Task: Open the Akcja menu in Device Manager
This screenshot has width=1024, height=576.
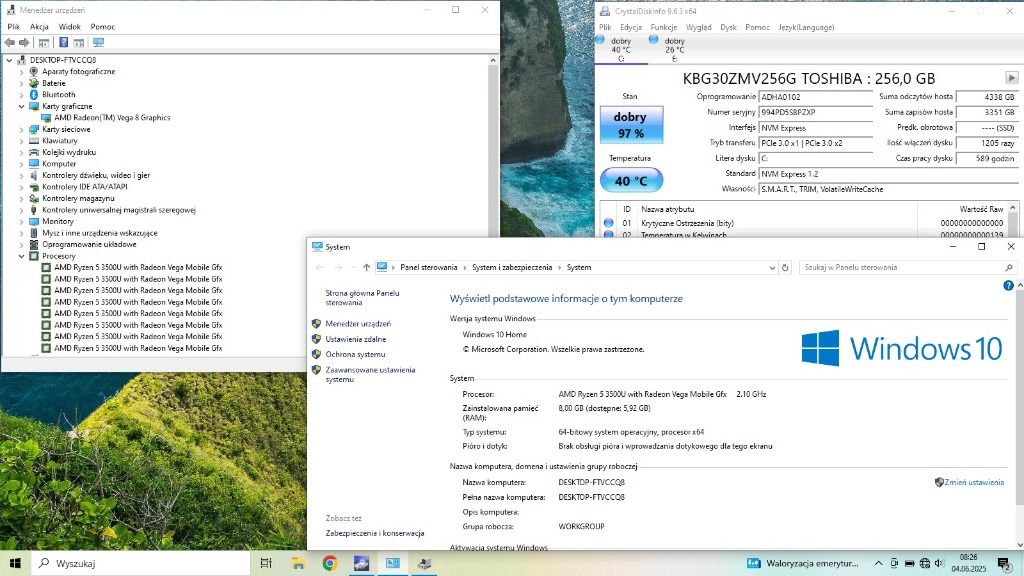Action: 39,27
